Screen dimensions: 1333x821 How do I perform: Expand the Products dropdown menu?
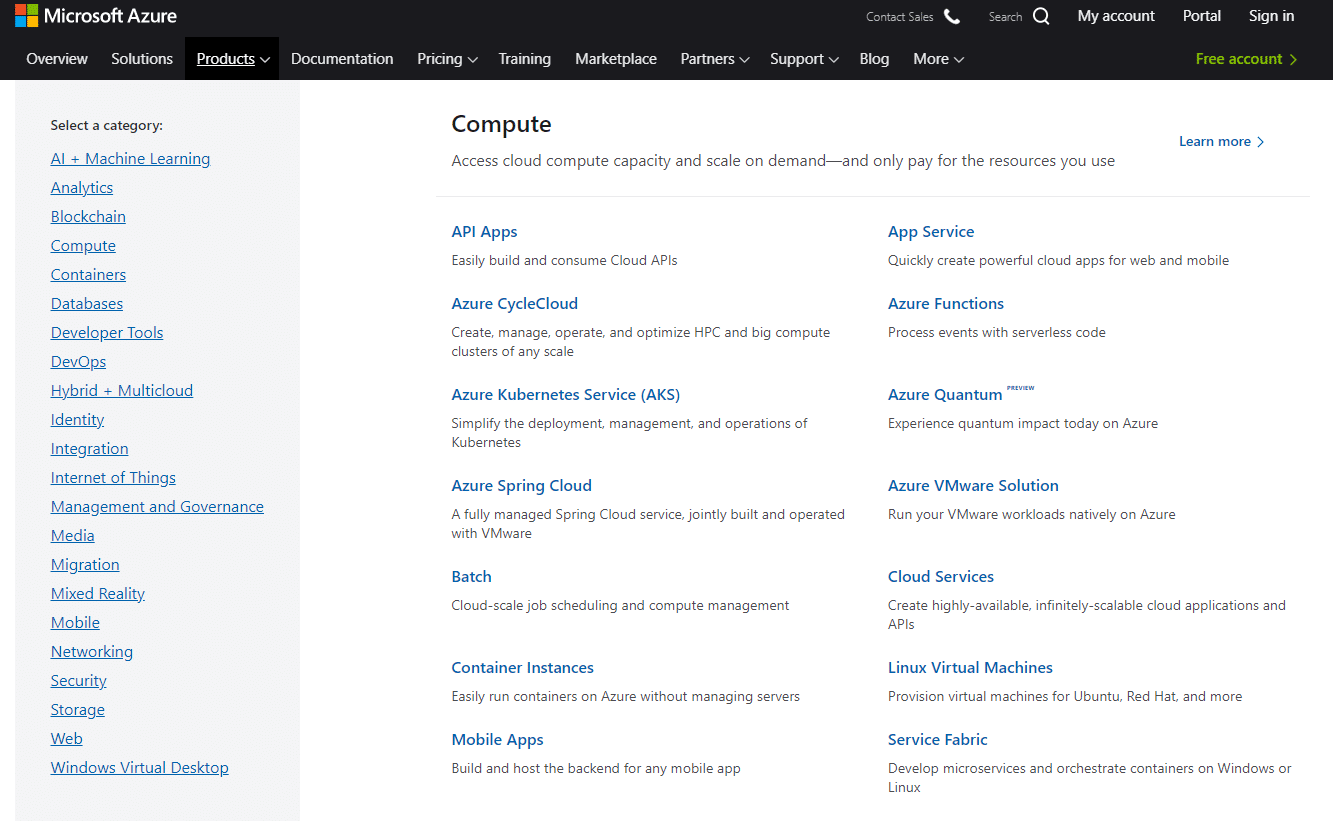point(231,58)
